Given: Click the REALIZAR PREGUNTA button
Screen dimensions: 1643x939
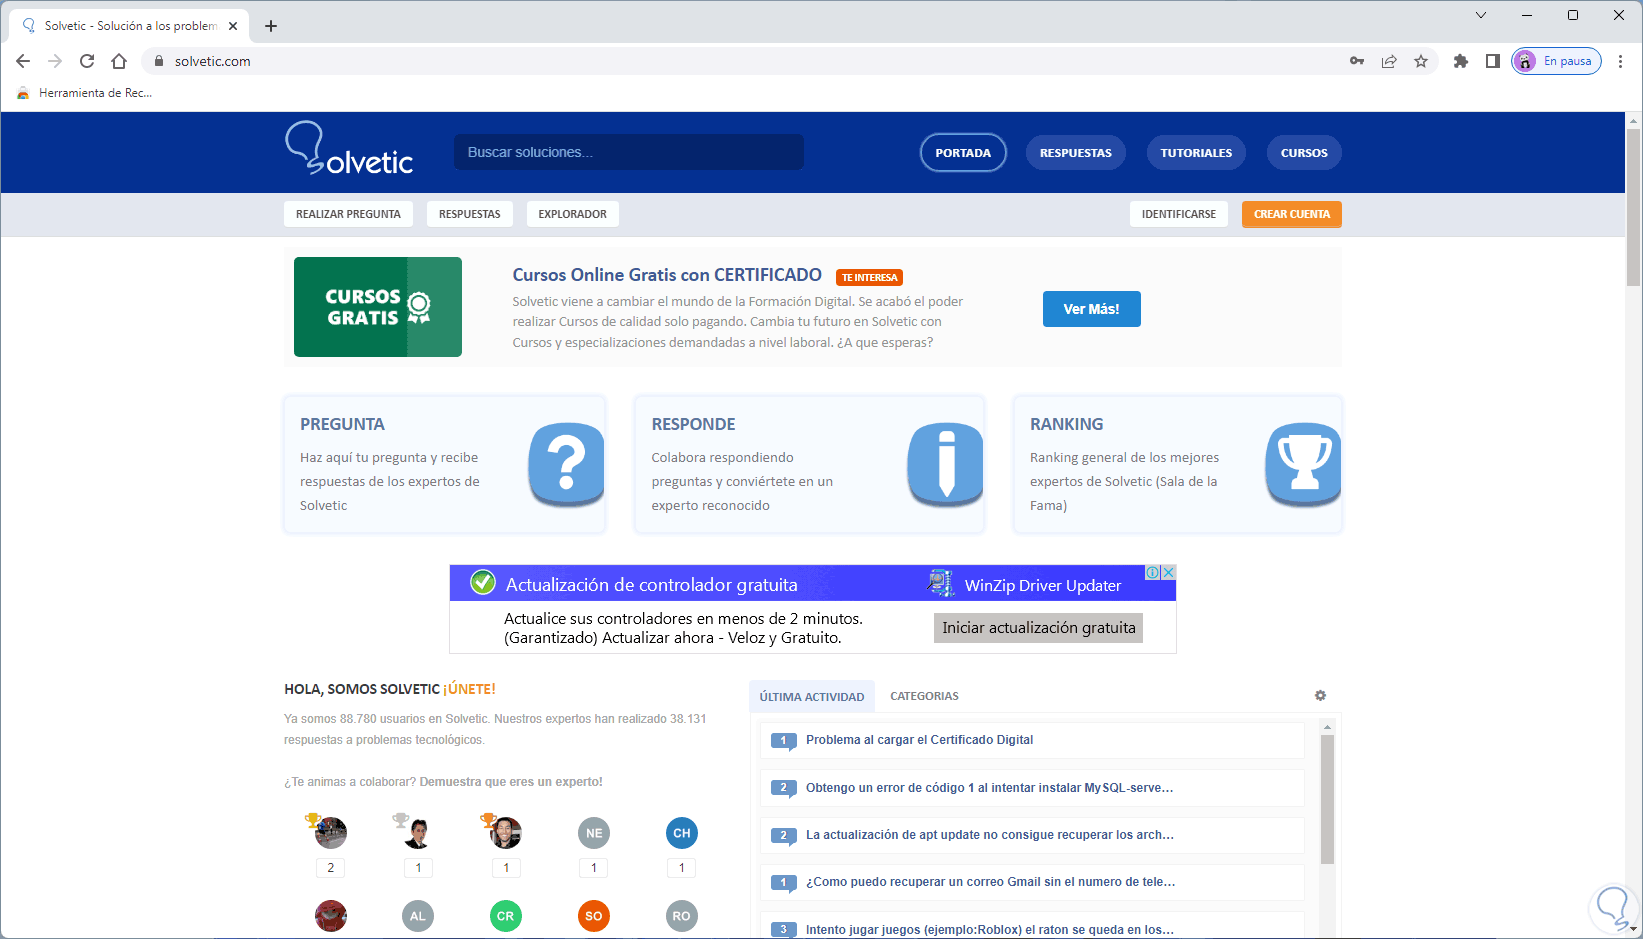Looking at the screenshot, I should tap(348, 214).
